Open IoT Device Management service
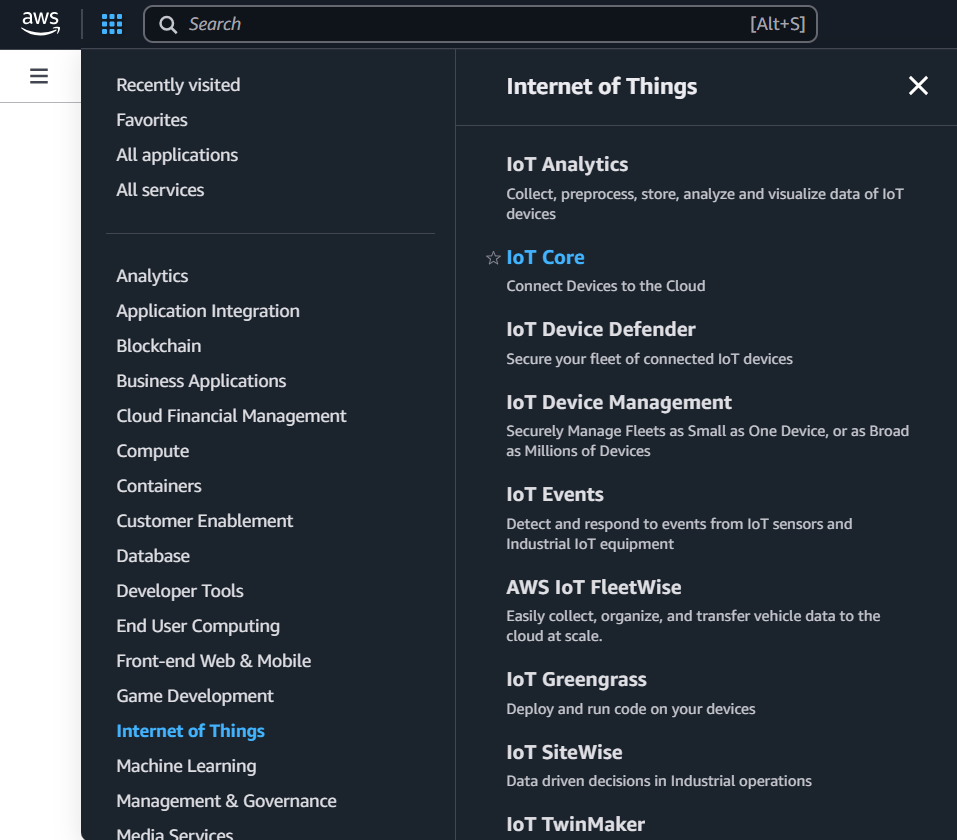This screenshot has height=840, width=957. (619, 402)
